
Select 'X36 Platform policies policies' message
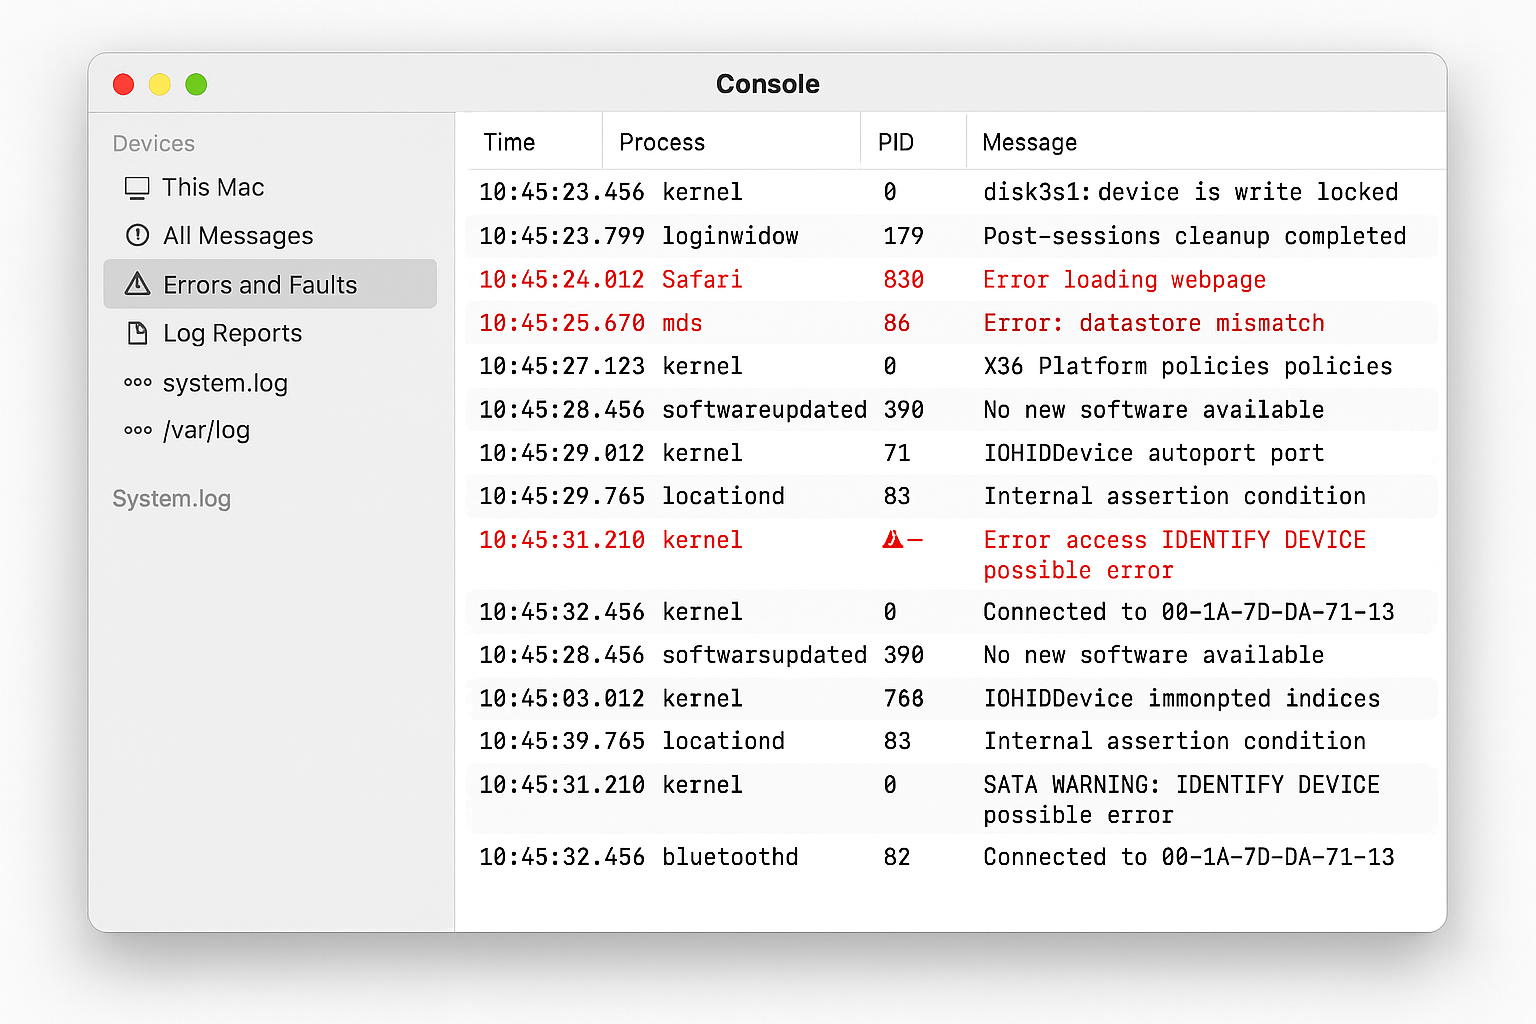click(x=1187, y=366)
